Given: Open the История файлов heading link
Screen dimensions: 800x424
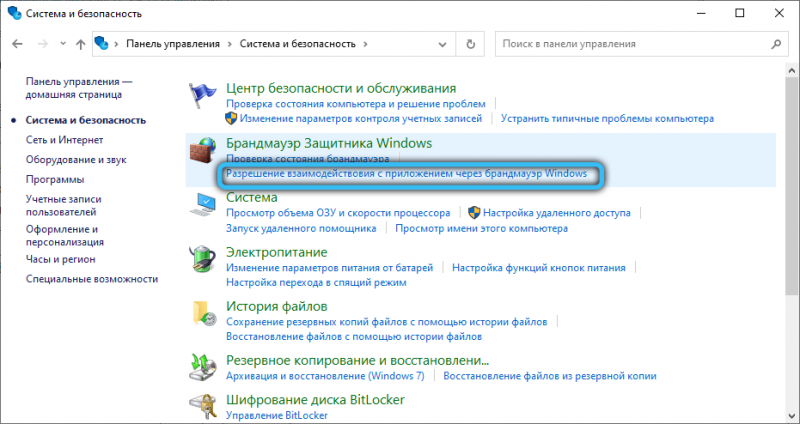Looking at the screenshot, I should 277,306.
